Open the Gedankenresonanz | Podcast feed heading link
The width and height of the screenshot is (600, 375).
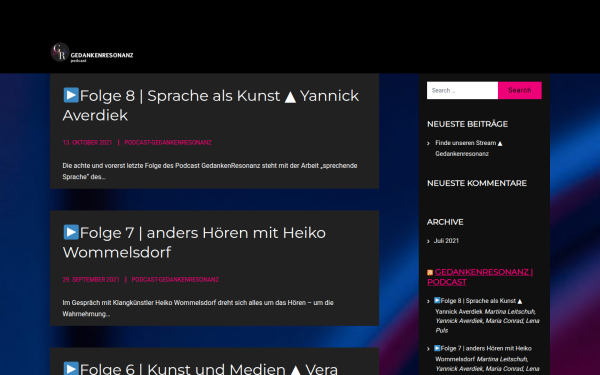[480, 277]
